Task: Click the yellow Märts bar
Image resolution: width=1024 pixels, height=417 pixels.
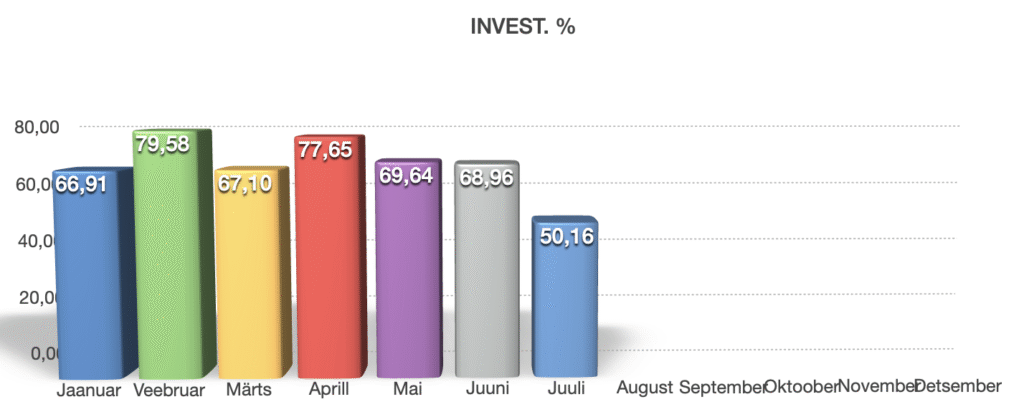Action: click(x=251, y=273)
